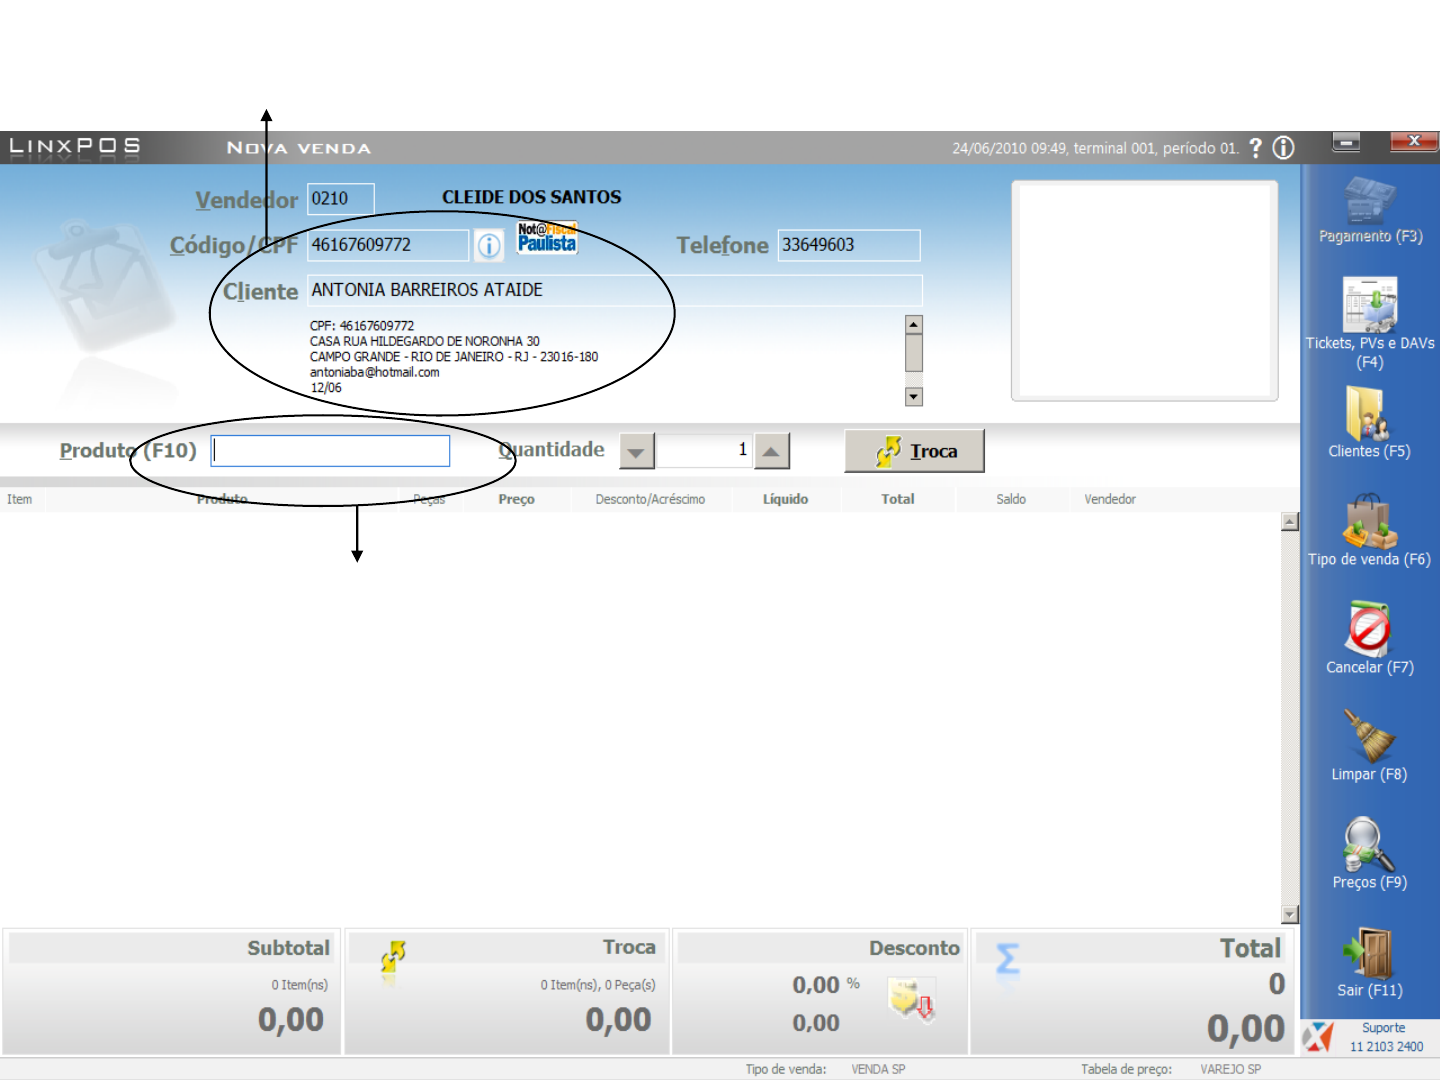Click the Subtotal amount 0,00
The image size is (1440, 1080).
pyautogui.click(x=291, y=1020)
